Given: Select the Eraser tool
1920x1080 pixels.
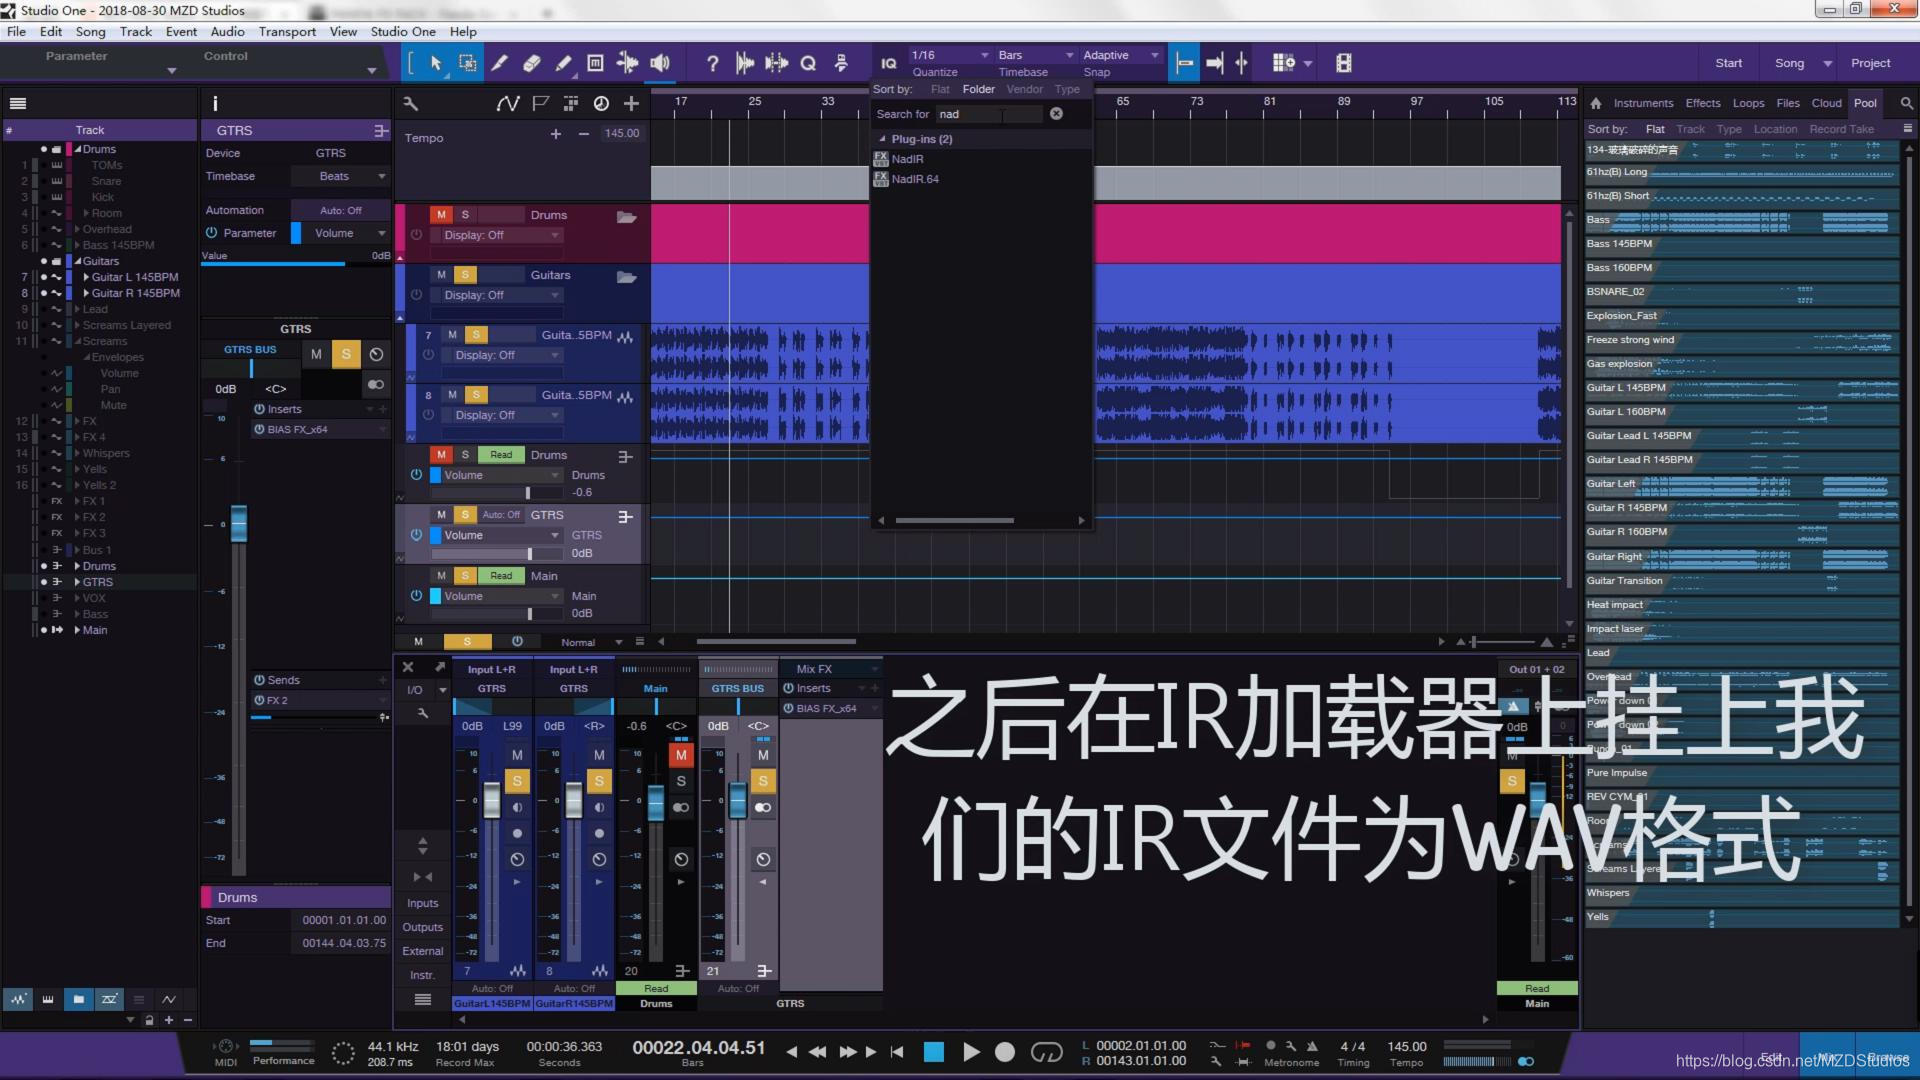Looking at the screenshot, I should click(x=531, y=63).
